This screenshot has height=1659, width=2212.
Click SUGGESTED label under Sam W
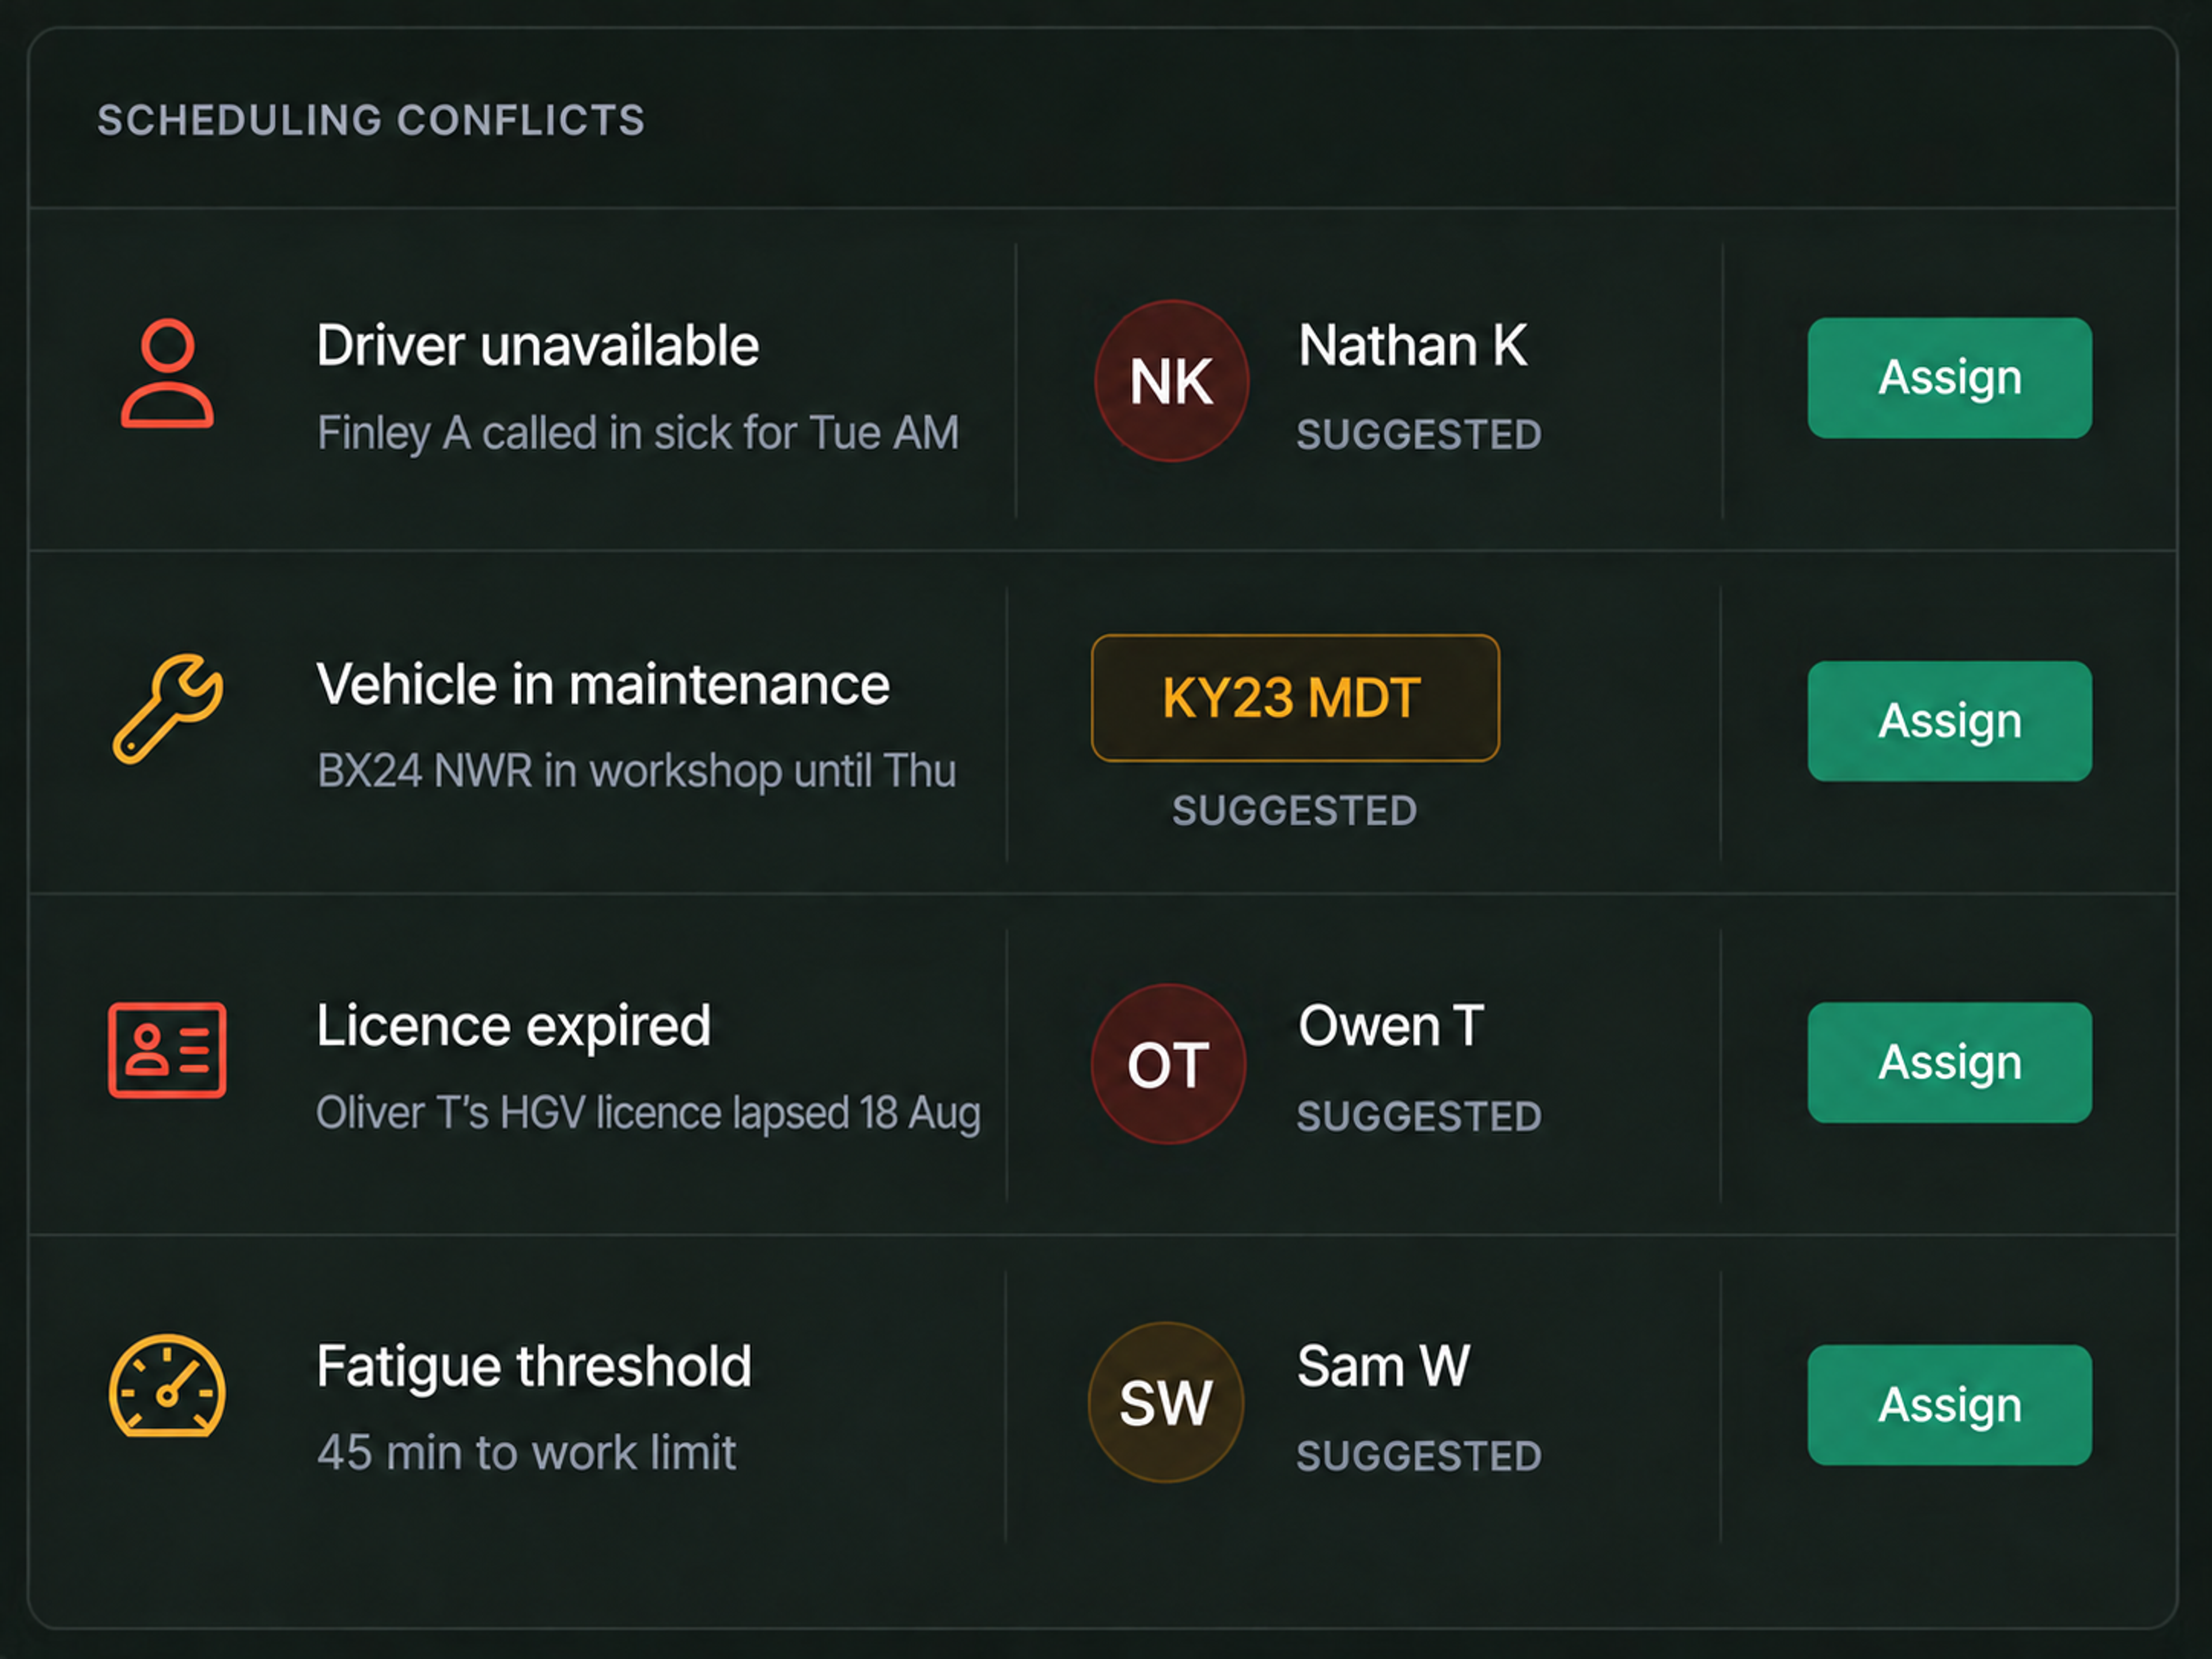click(1419, 1457)
